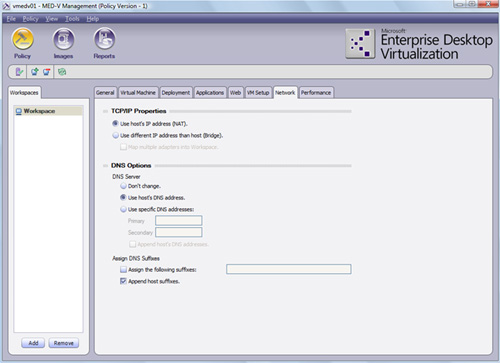The image size is (500, 363).
Task: Switch to the VM Setup tab
Action: pyautogui.click(x=258, y=93)
